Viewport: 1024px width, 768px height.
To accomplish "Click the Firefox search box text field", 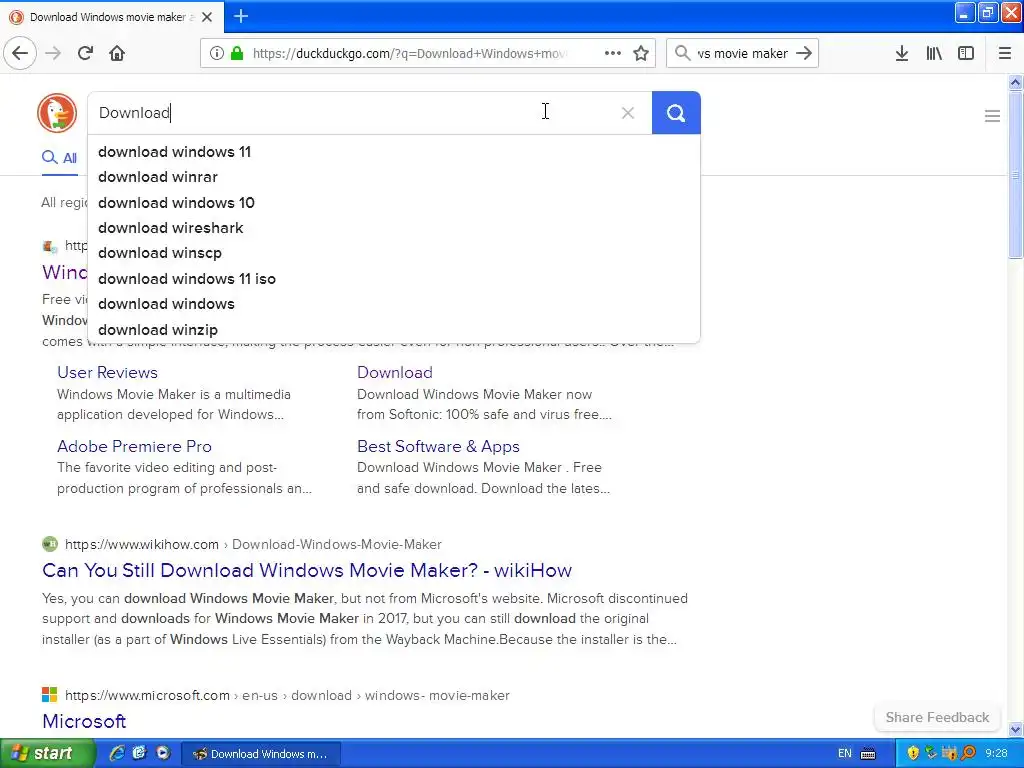I will (742, 54).
